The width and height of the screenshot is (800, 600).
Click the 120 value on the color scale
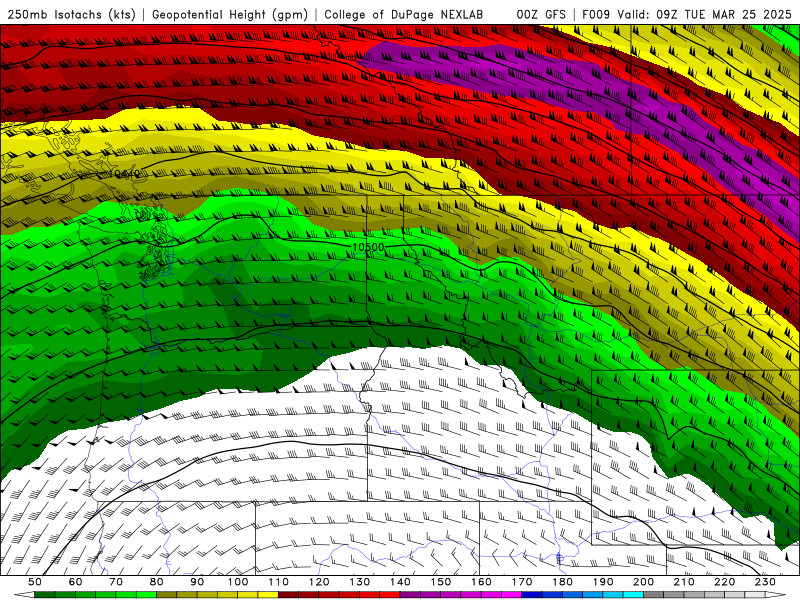[319, 582]
